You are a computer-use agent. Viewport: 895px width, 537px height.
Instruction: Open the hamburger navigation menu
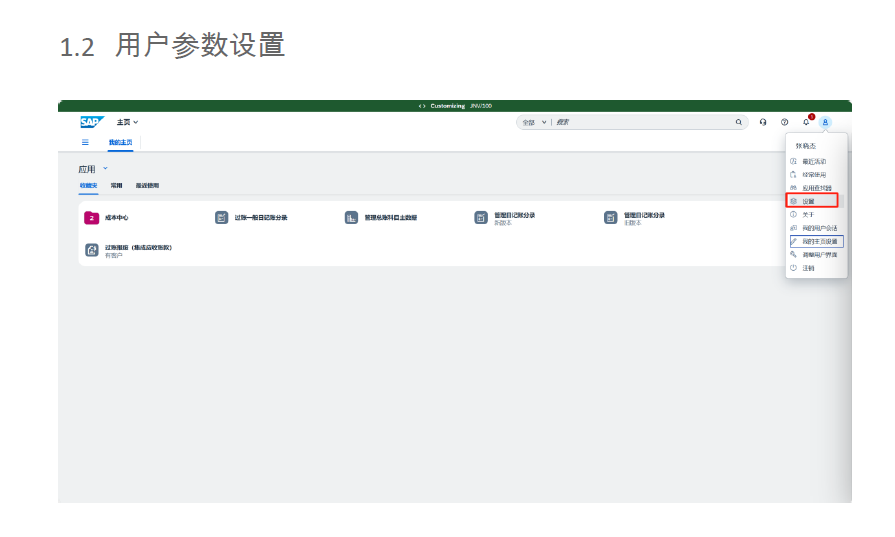[85, 143]
